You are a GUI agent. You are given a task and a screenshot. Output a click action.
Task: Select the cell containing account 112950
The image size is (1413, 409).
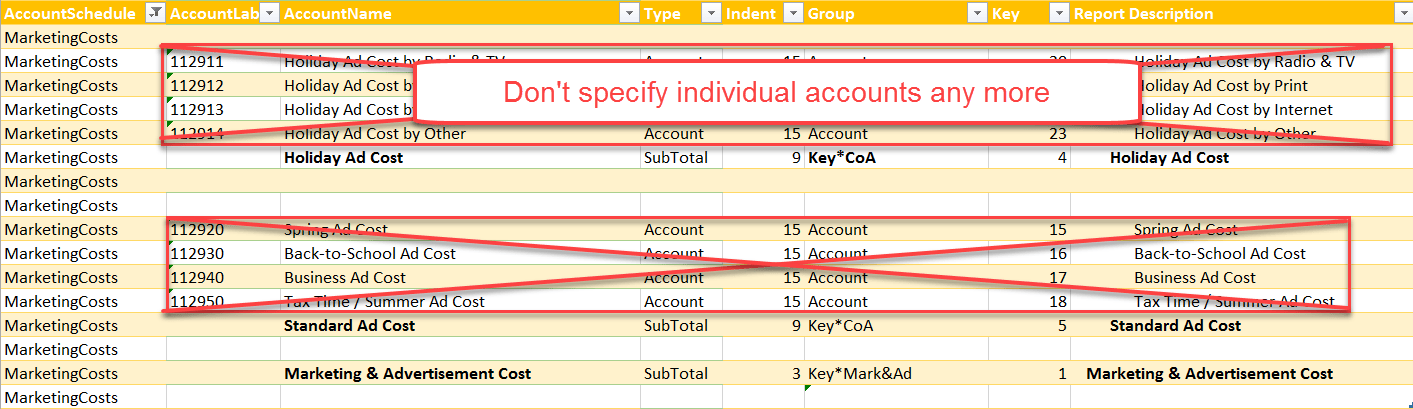(x=223, y=302)
